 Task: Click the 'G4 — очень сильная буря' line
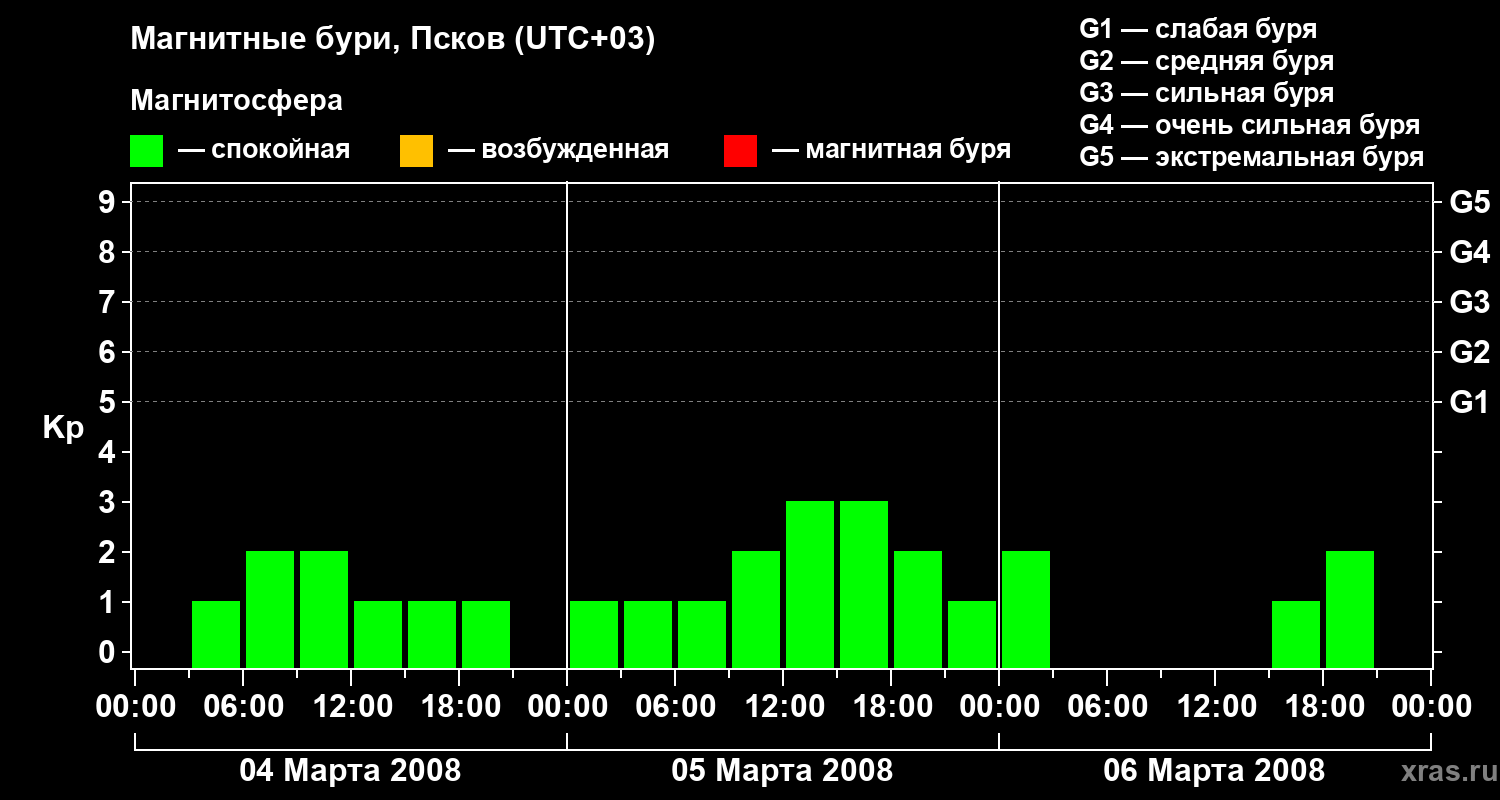tap(1250, 125)
